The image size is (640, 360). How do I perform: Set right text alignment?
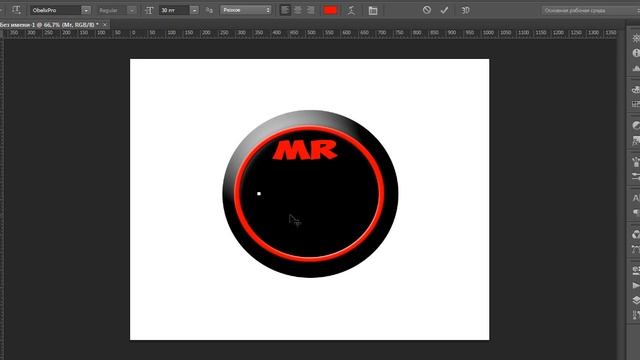coord(311,10)
